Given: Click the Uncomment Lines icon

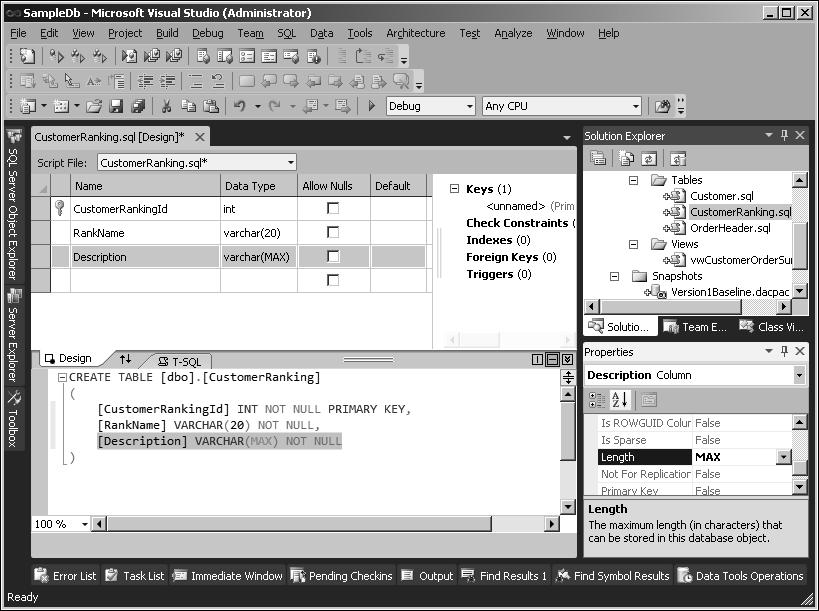Looking at the screenshot, I should (x=217, y=81).
